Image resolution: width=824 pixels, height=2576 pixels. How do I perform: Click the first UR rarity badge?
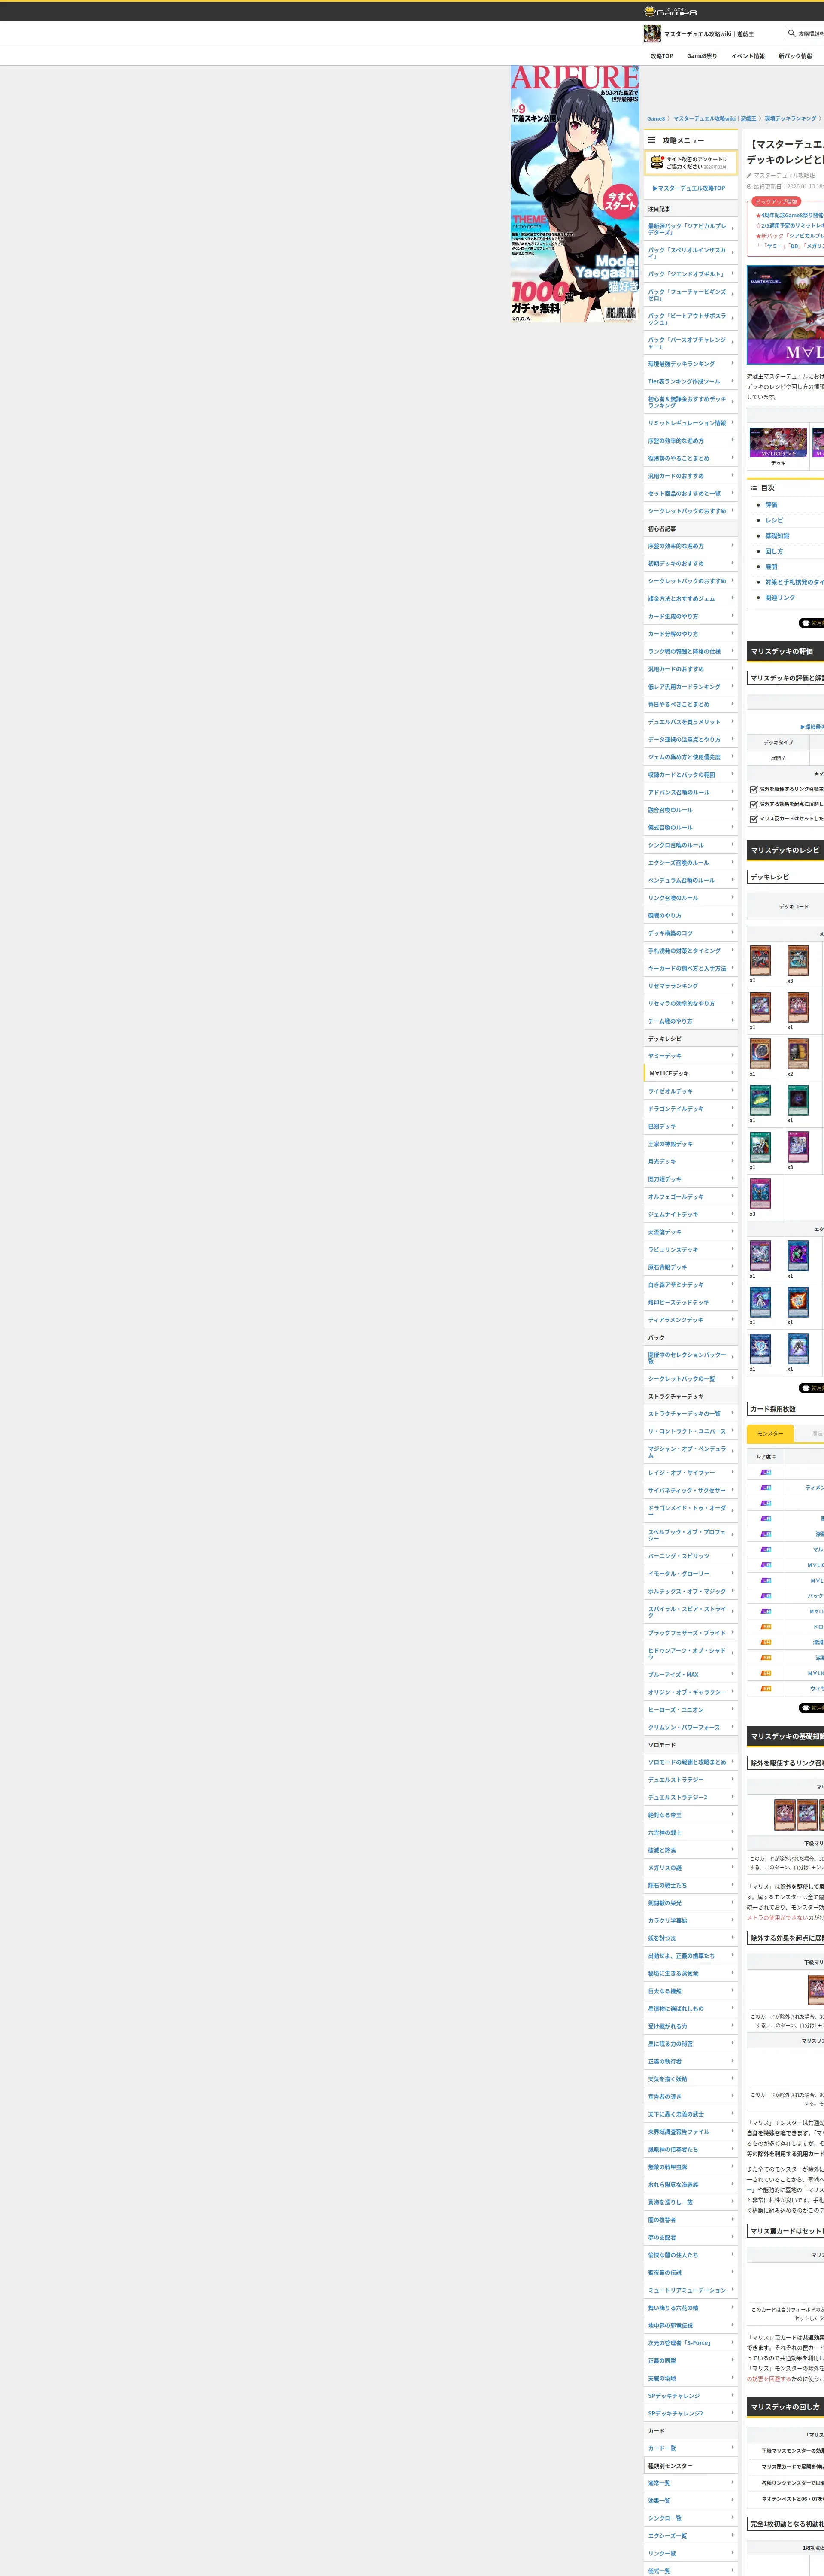766,1472
